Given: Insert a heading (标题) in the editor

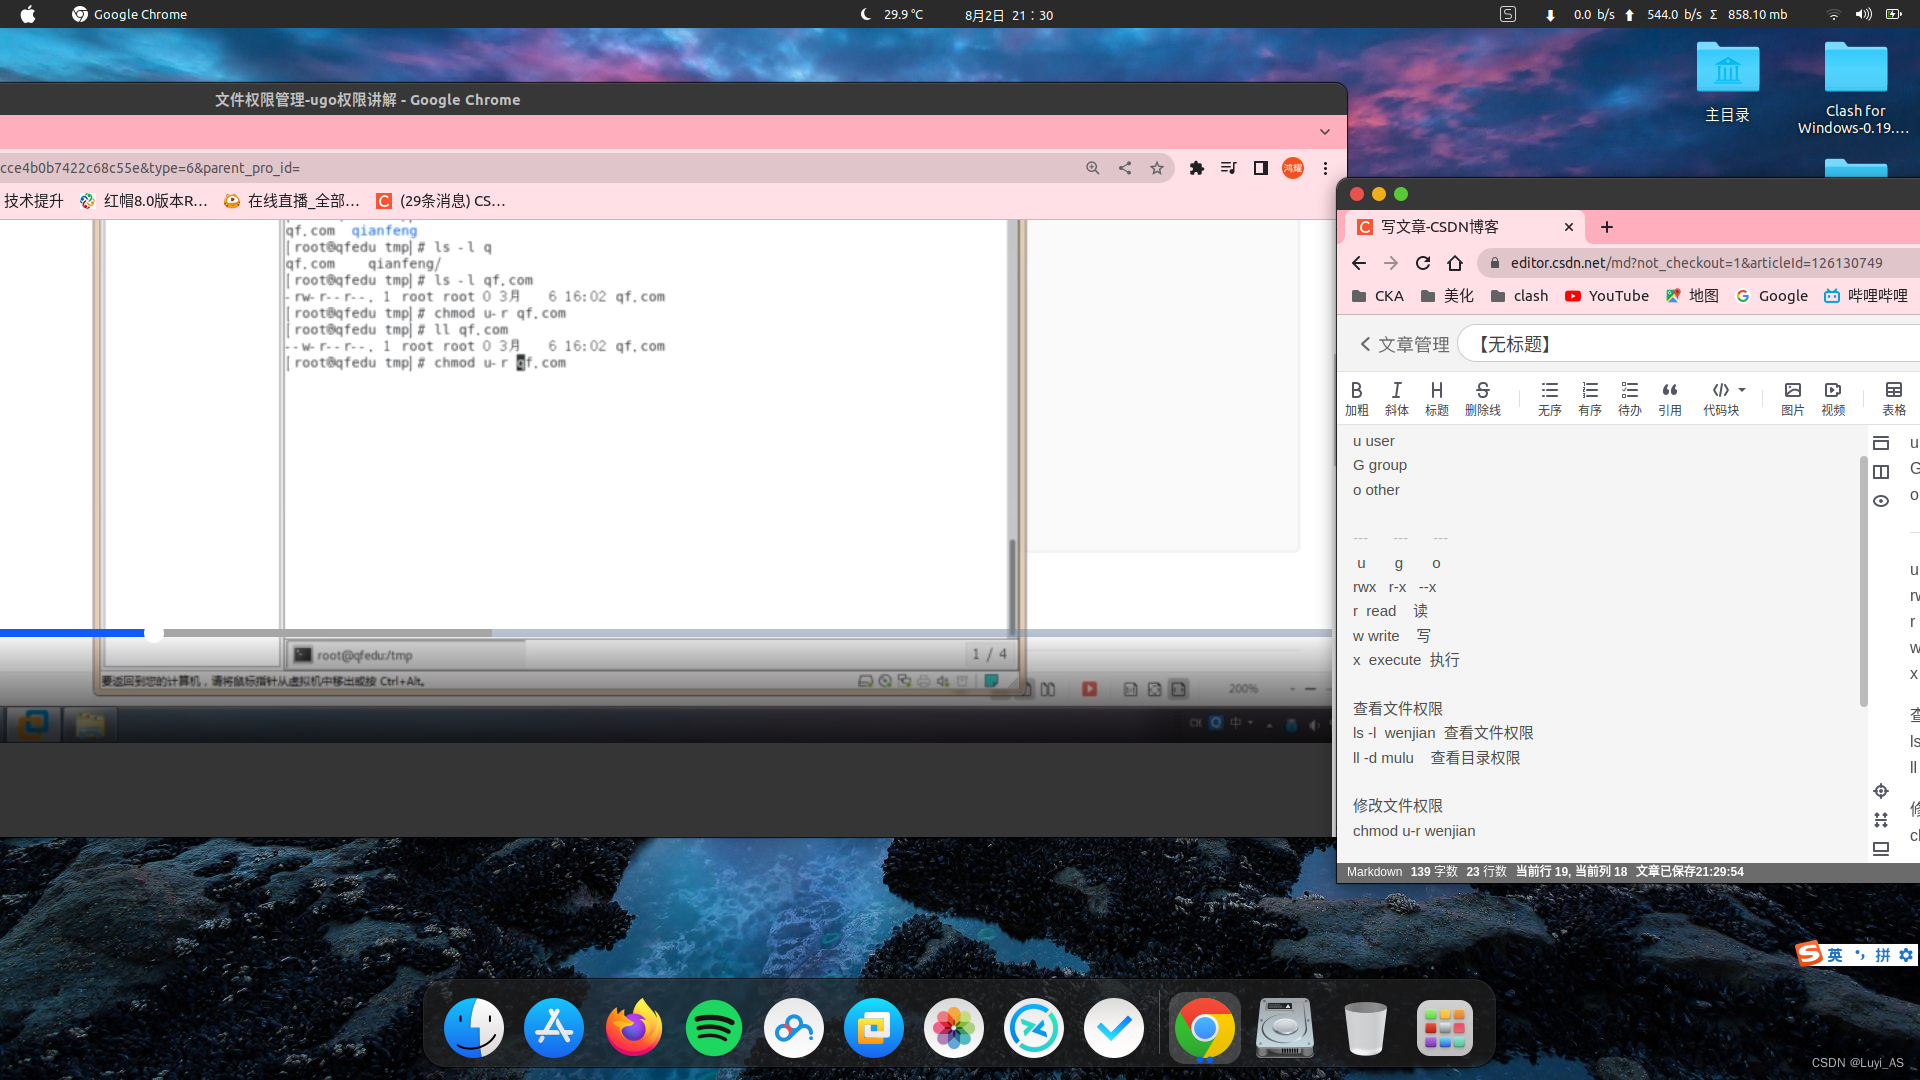Looking at the screenshot, I should point(1436,398).
